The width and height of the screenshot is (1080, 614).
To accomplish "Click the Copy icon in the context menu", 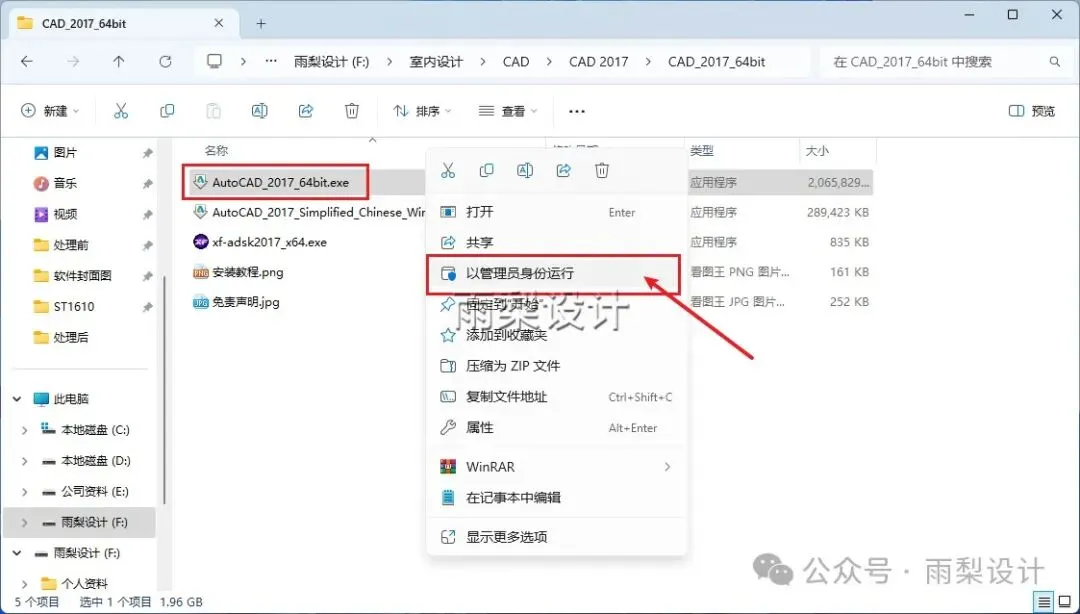I will (486, 170).
